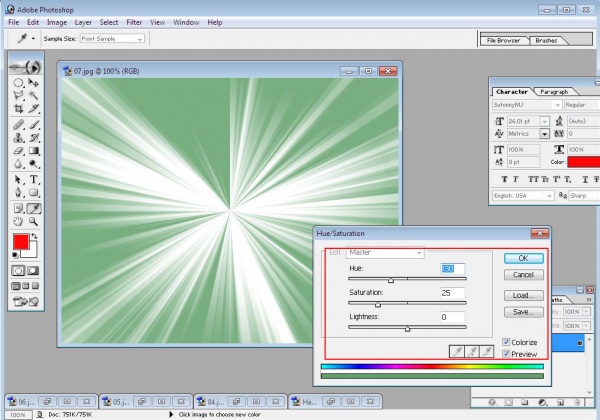600x420 pixels.
Task: Click the red foreground color swatch
Action: point(21,241)
